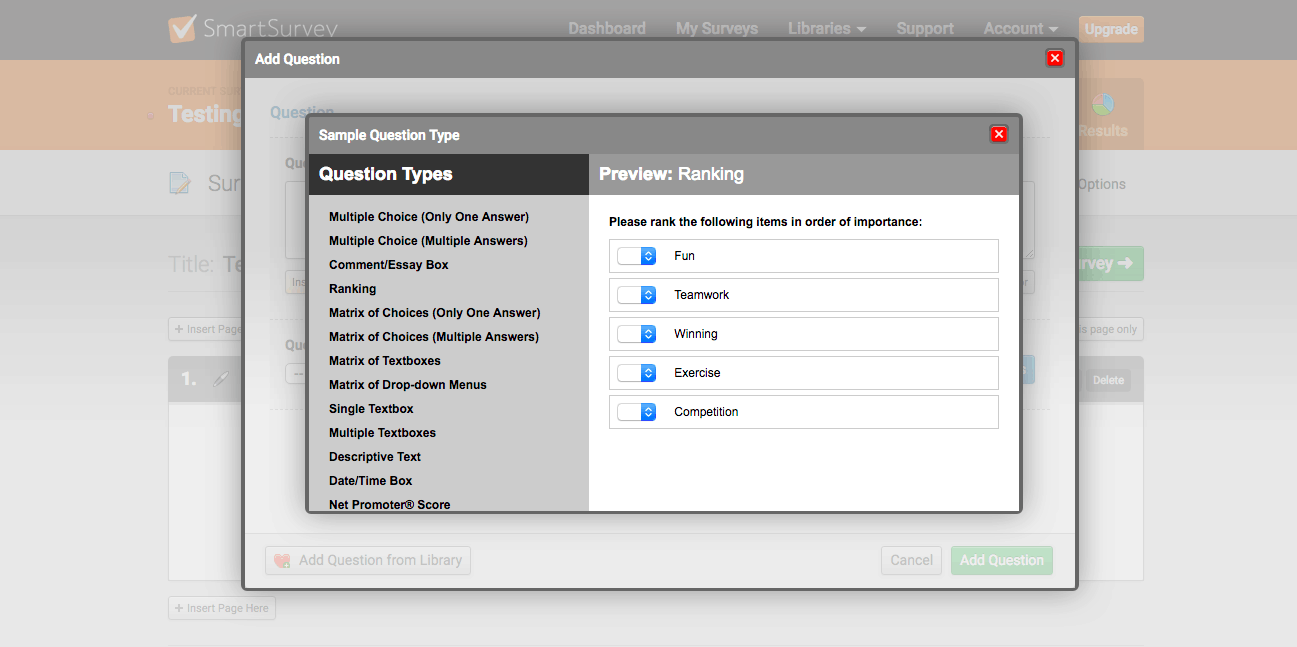Viewport: 1297px width, 647px height.
Task: Select Matrix of Choices (Multiple Answers)
Action: [434, 337]
